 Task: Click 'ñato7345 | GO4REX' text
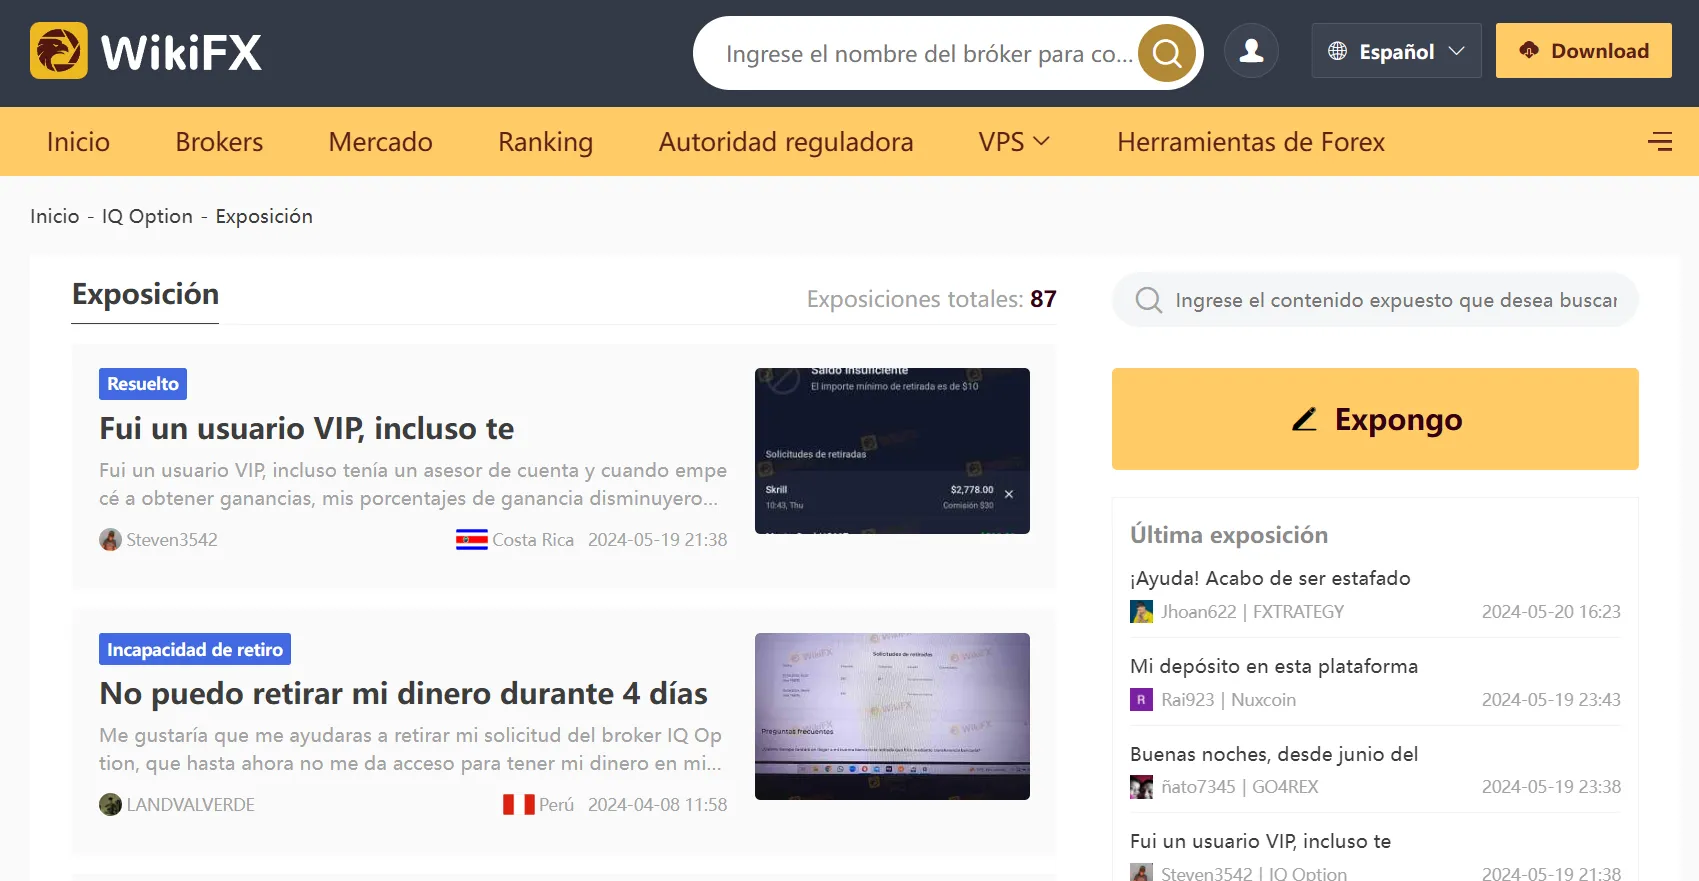tap(1240, 787)
